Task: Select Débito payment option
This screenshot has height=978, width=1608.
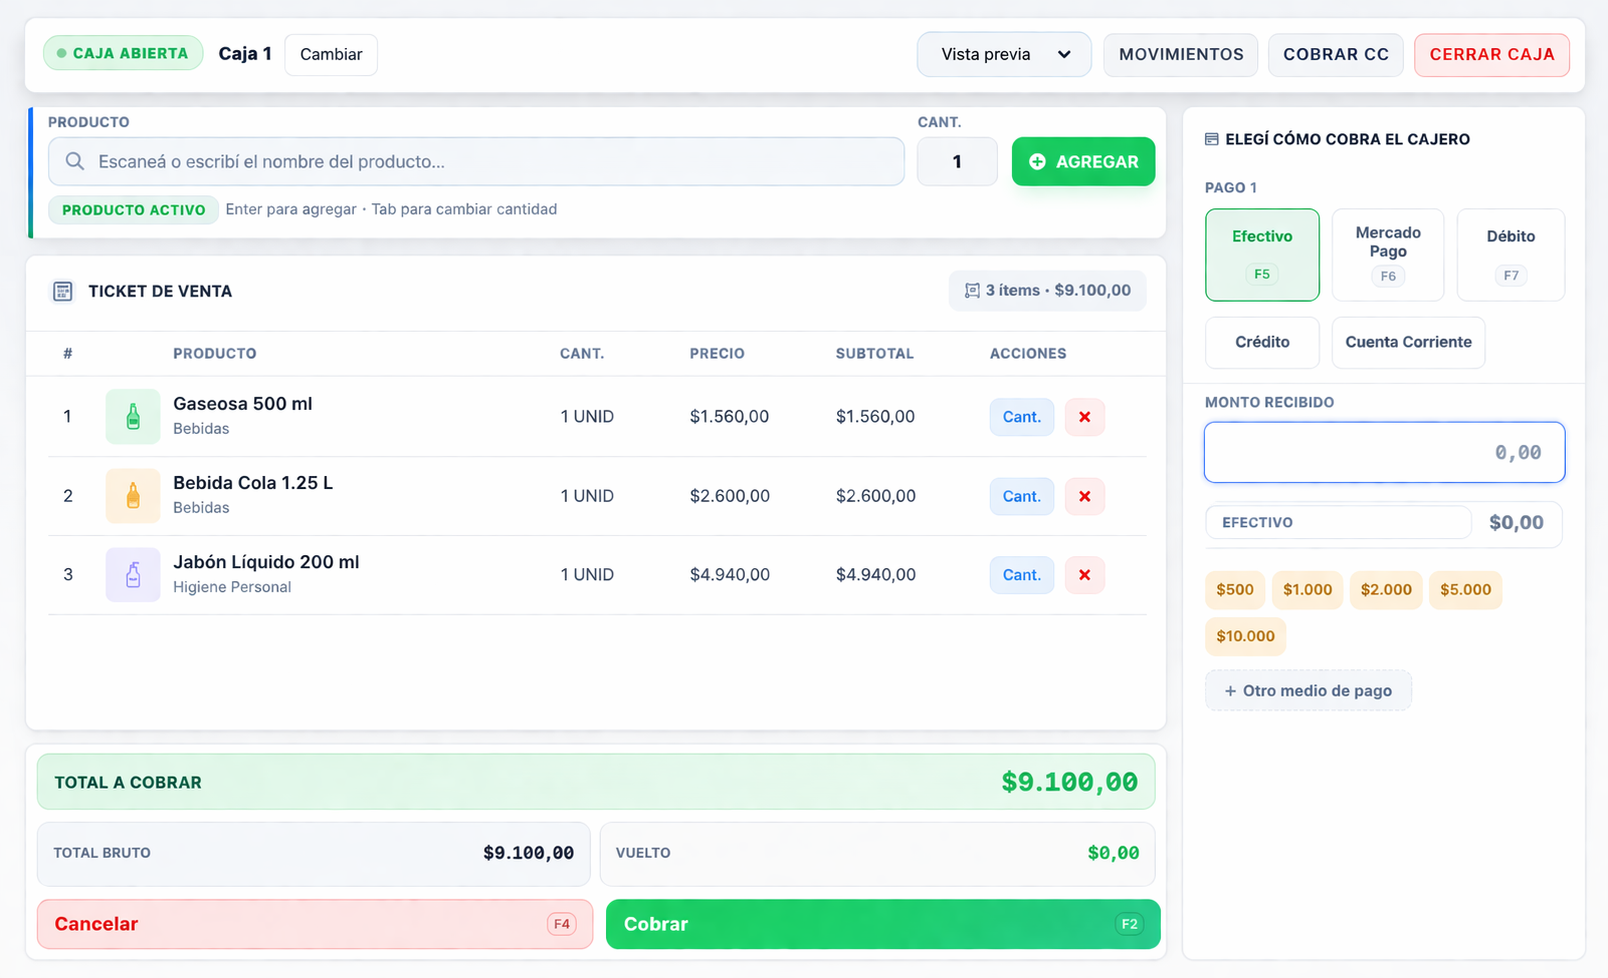Action: (x=1510, y=255)
